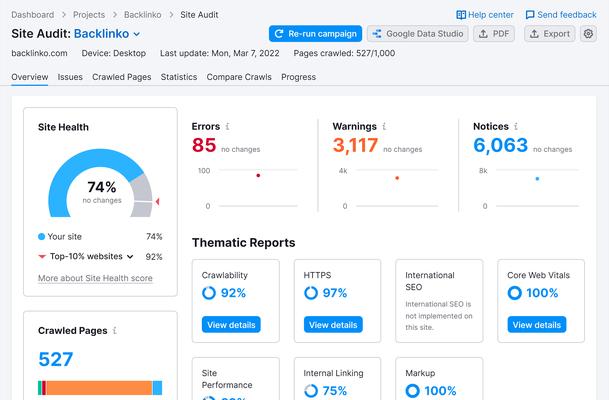Go to Projects breadcrumb
Image resolution: width=609 pixels, height=400 pixels.
pyautogui.click(x=89, y=15)
